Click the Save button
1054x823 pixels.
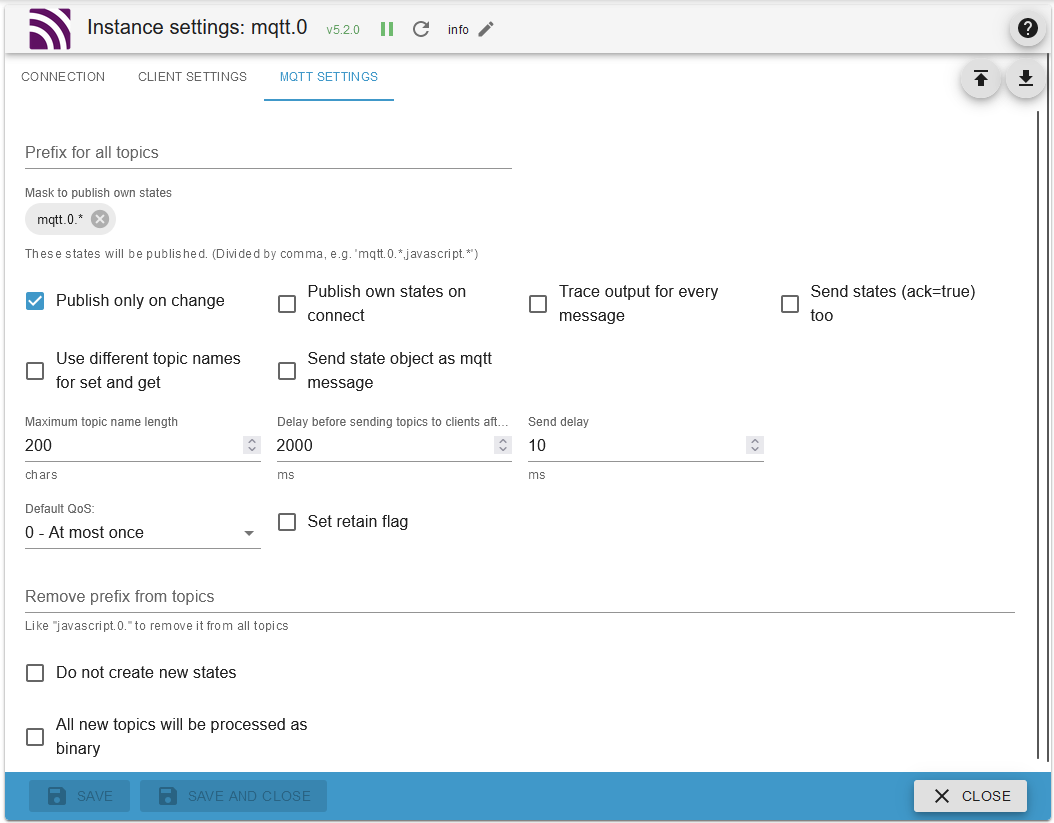point(79,796)
